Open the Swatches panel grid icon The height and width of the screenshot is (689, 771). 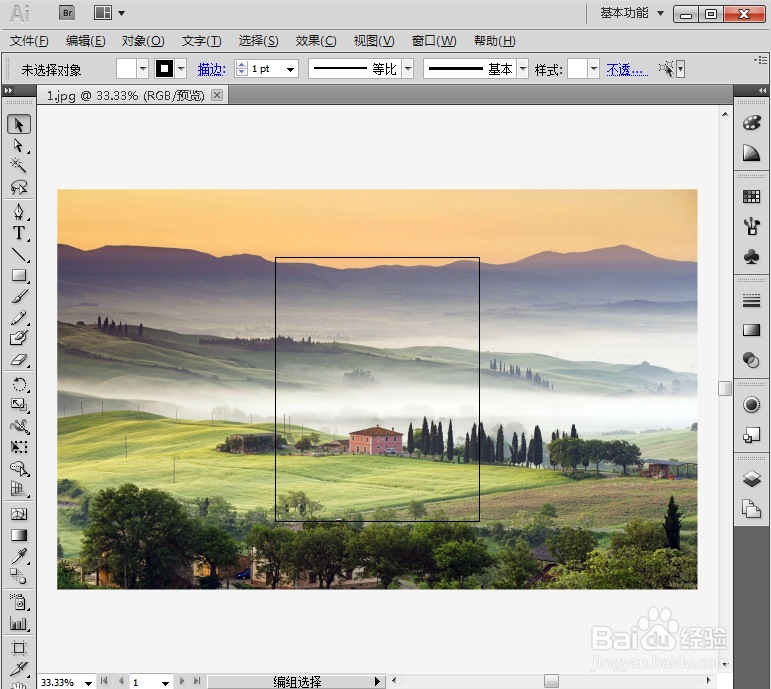pyautogui.click(x=751, y=197)
